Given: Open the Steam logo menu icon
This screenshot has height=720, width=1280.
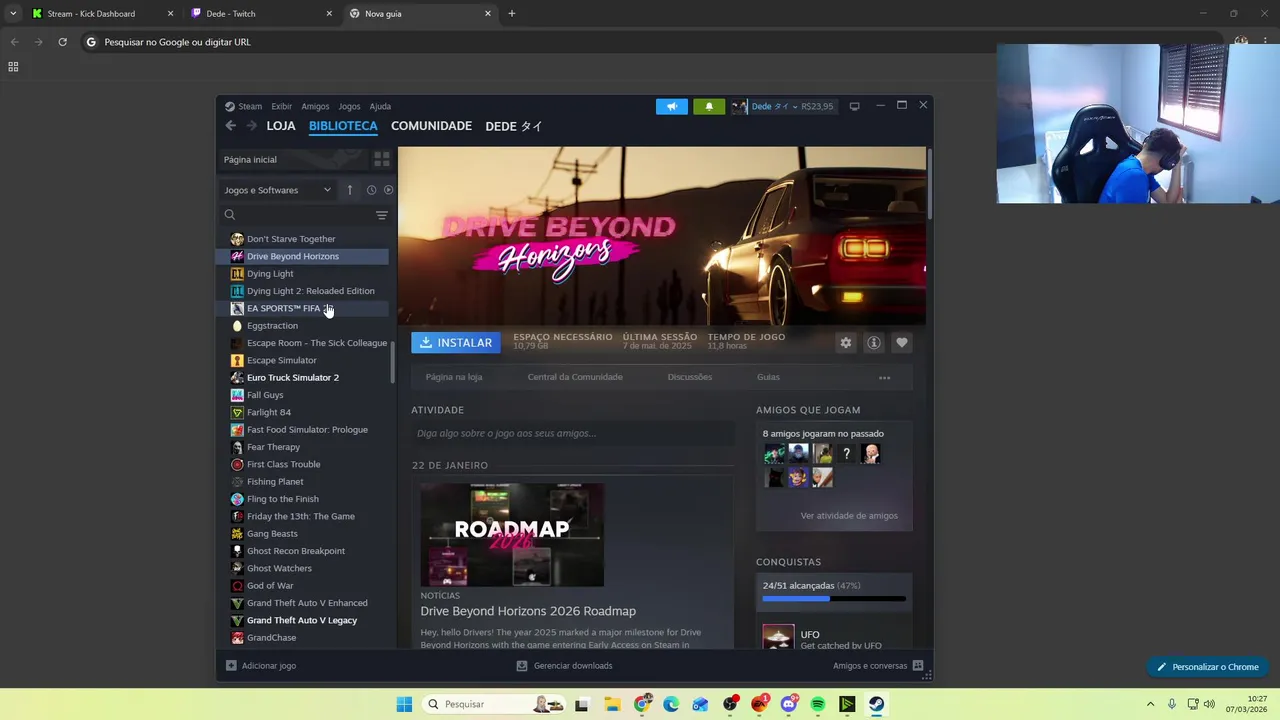Looking at the screenshot, I should coord(230,106).
